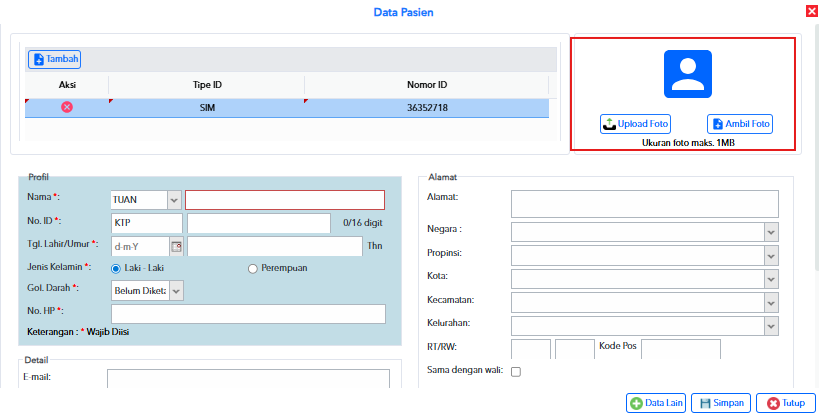Expand the Negara dropdown
This screenshot has width=819, height=418.
(771, 232)
